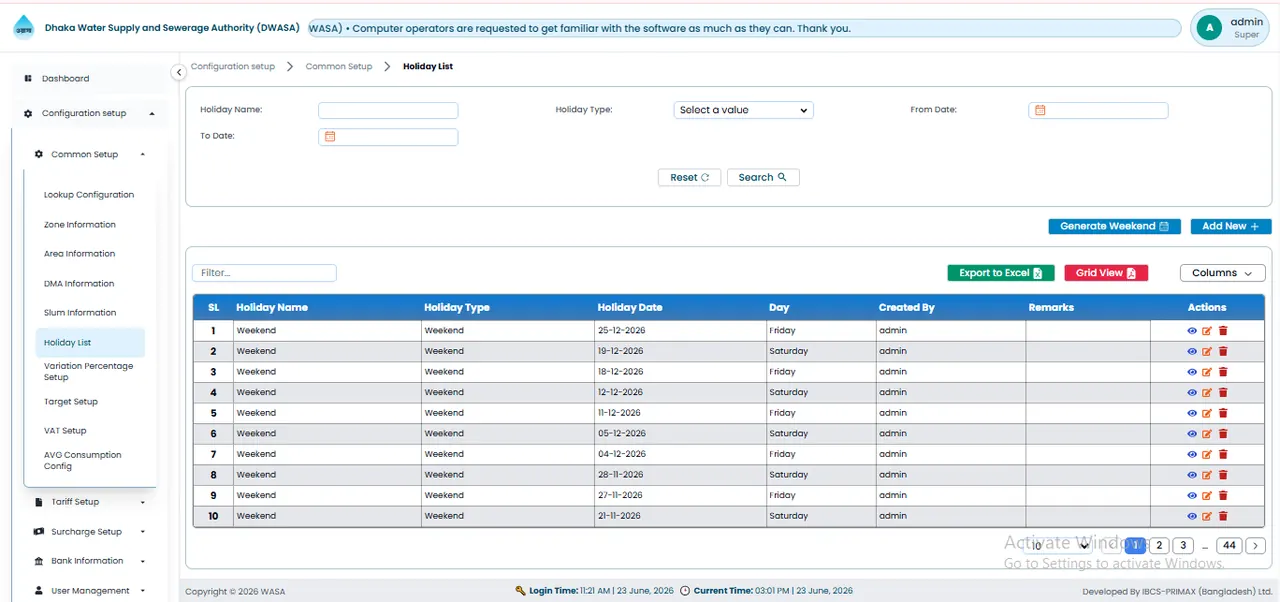Collapse the sidebar with the chevron button
The width and height of the screenshot is (1280, 602).
point(179,72)
